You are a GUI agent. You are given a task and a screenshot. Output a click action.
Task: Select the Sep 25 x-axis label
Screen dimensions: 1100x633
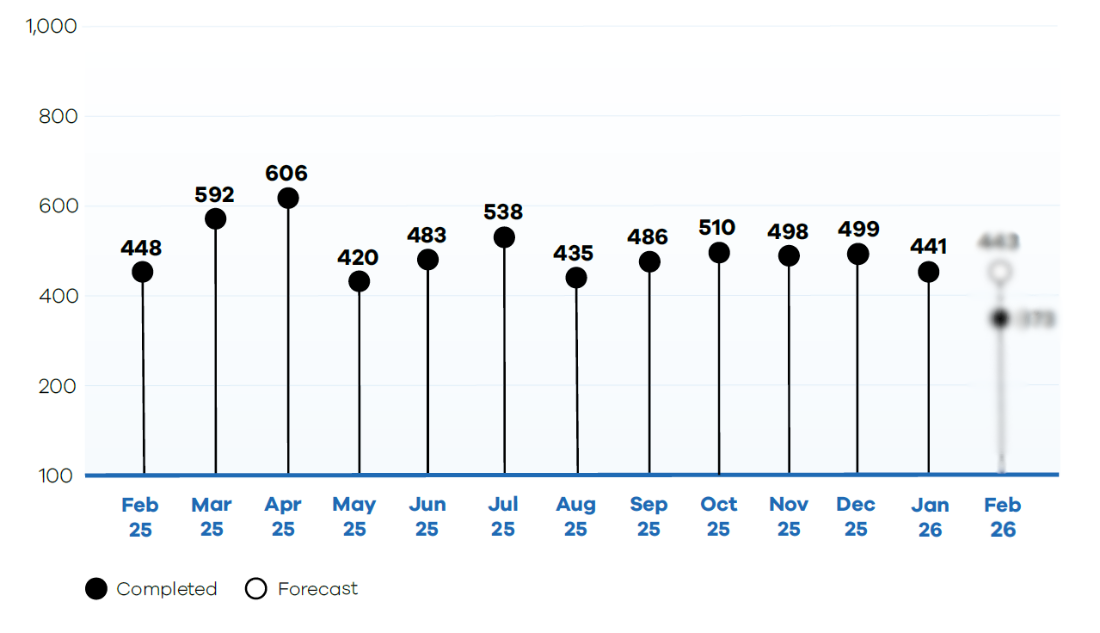click(x=649, y=517)
